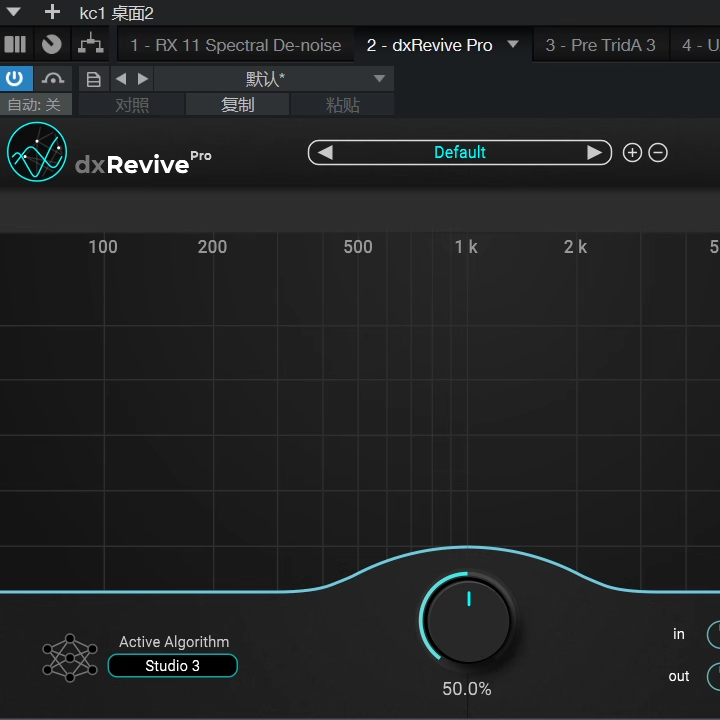This screenshot has height=720, width=720.
Task: Open dxRevive Pro tab dropdown arrow
Action: point(513,44)
